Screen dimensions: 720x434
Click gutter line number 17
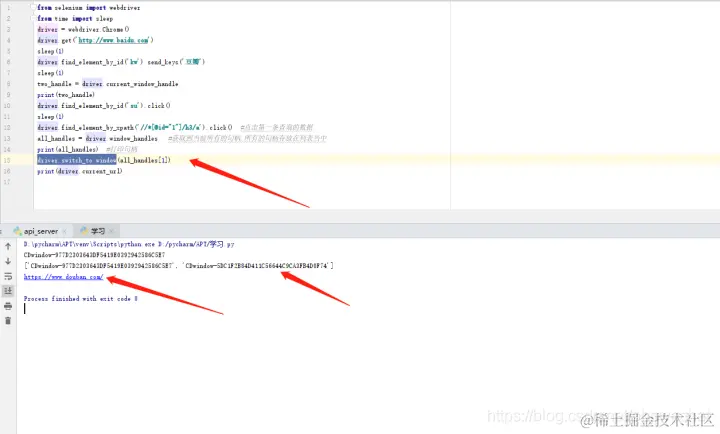click(x=7, y=182)
